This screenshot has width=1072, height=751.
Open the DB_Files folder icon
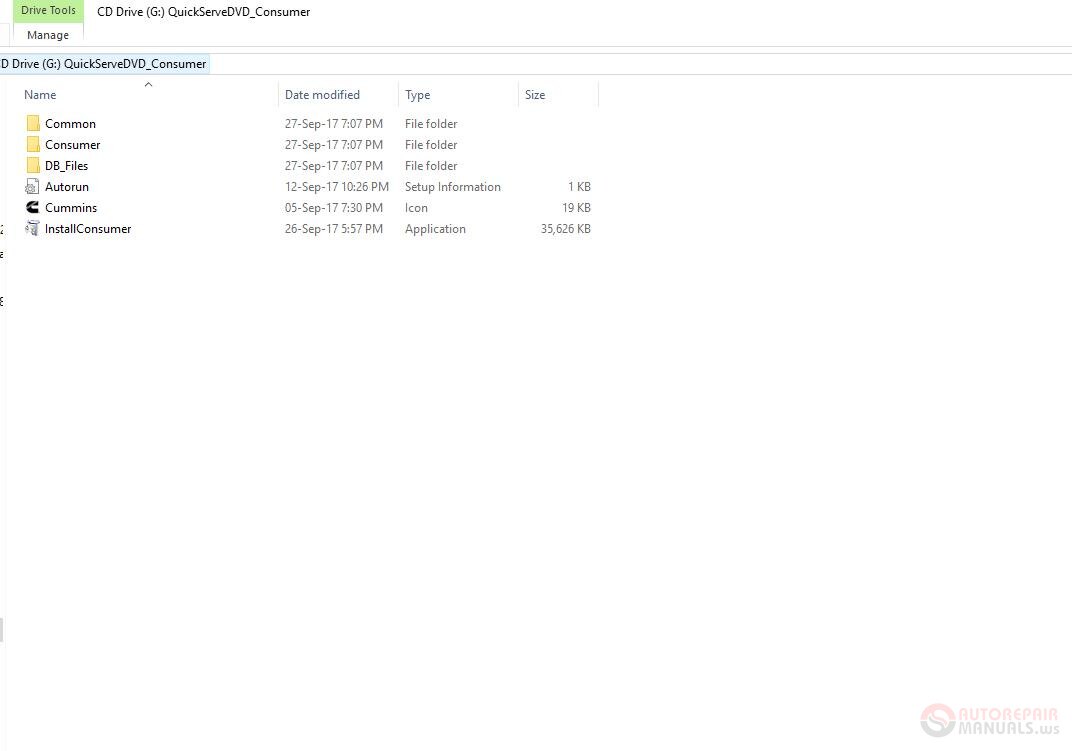click(33, 166)
